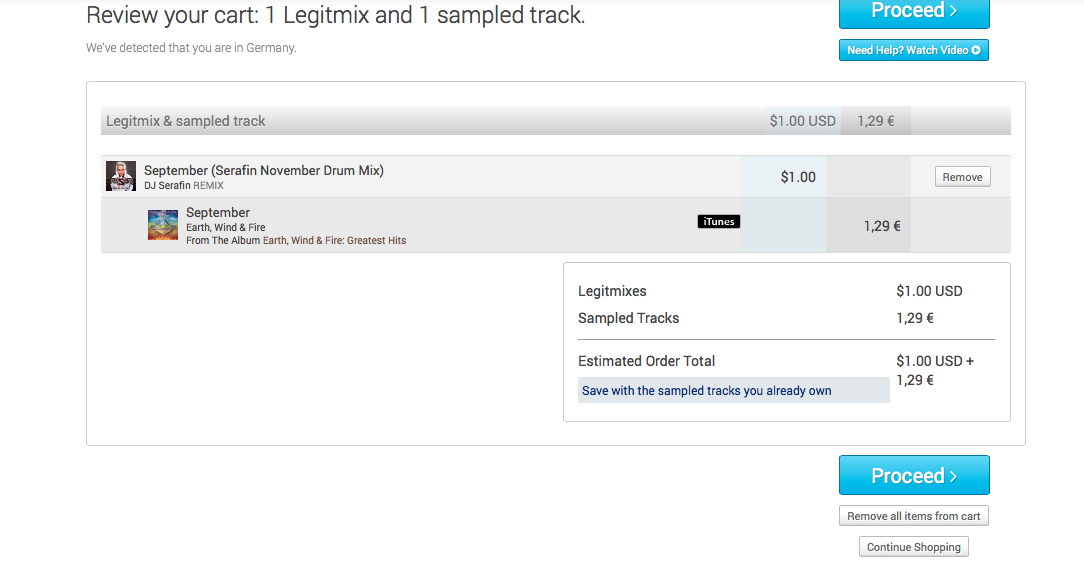
Task: Click Remove all items from cart
Action: coord(914,516)
